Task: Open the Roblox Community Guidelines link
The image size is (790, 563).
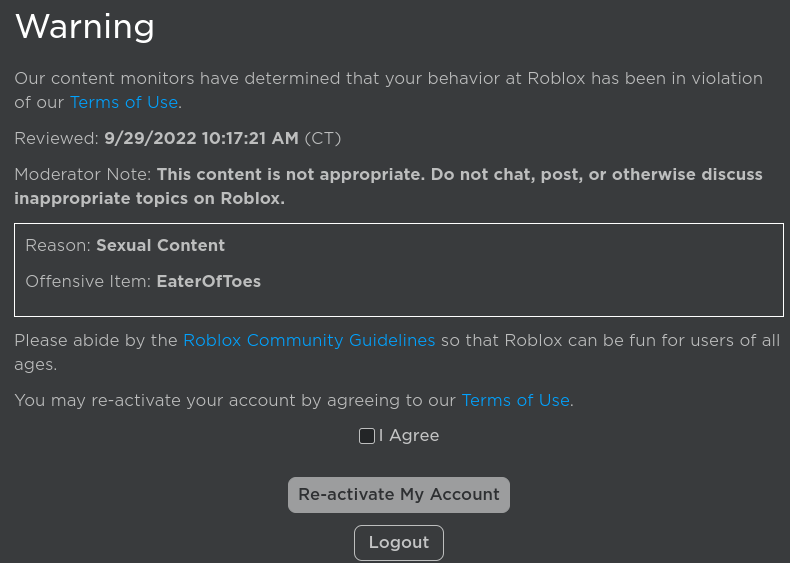Action: [309, 340]
